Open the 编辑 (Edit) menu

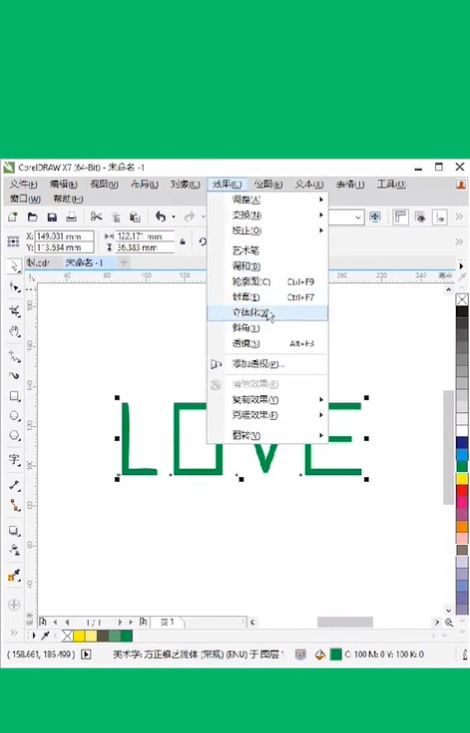(64, 184)
